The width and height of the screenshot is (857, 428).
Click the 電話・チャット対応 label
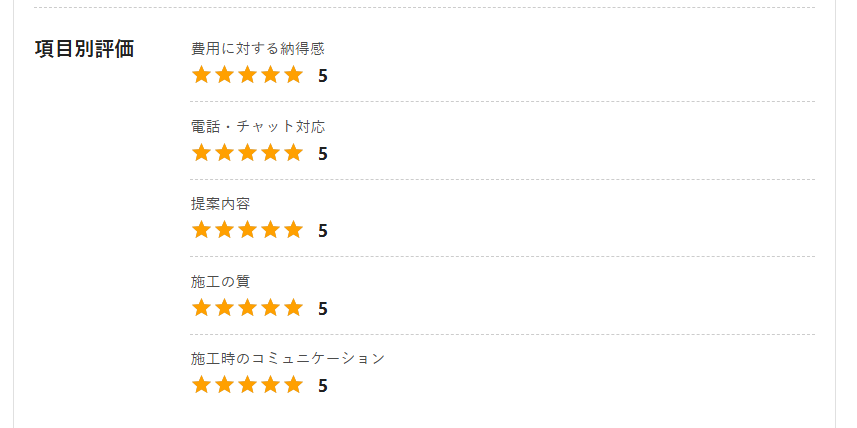(258, 127)
